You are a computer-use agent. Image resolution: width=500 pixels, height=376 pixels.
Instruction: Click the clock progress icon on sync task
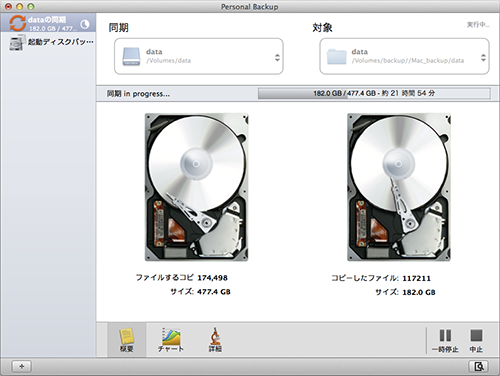85,24
